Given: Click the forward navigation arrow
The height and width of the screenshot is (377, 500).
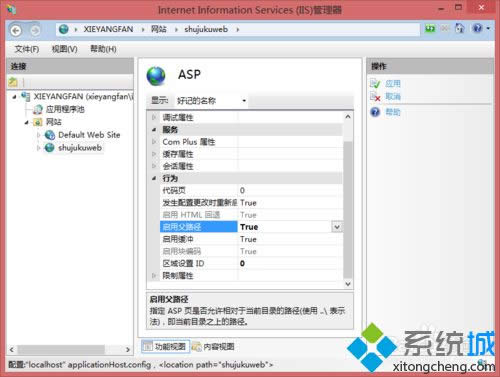Looking at the screenshot, I should coord(35,30).
